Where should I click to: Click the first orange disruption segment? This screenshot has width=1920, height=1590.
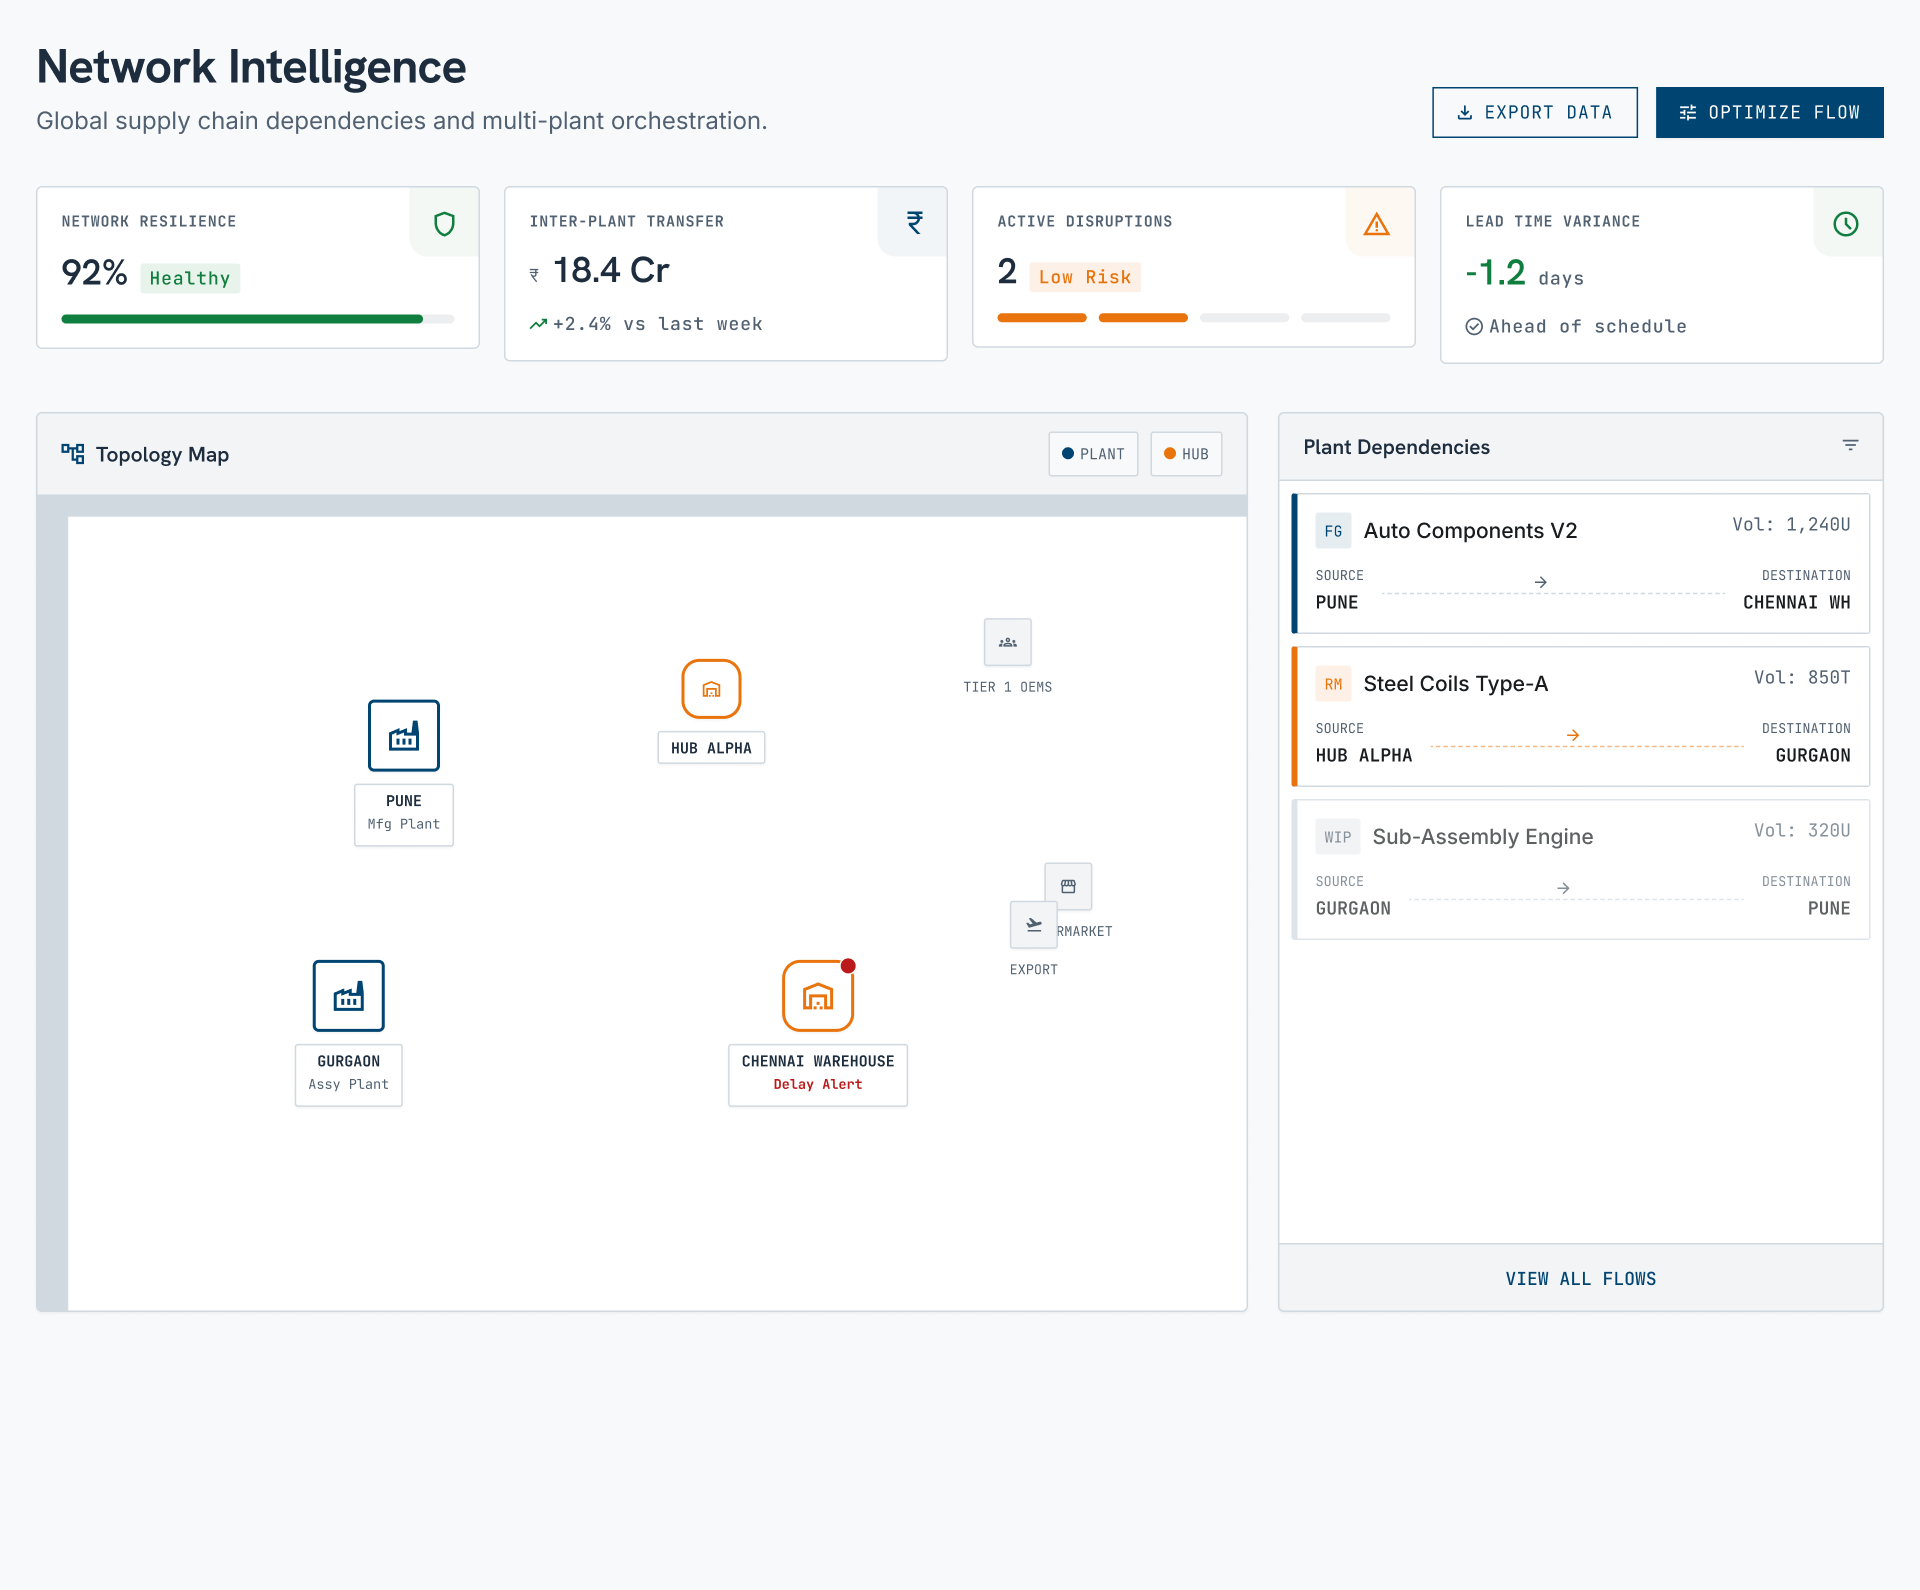click(x=1042, y=318)
